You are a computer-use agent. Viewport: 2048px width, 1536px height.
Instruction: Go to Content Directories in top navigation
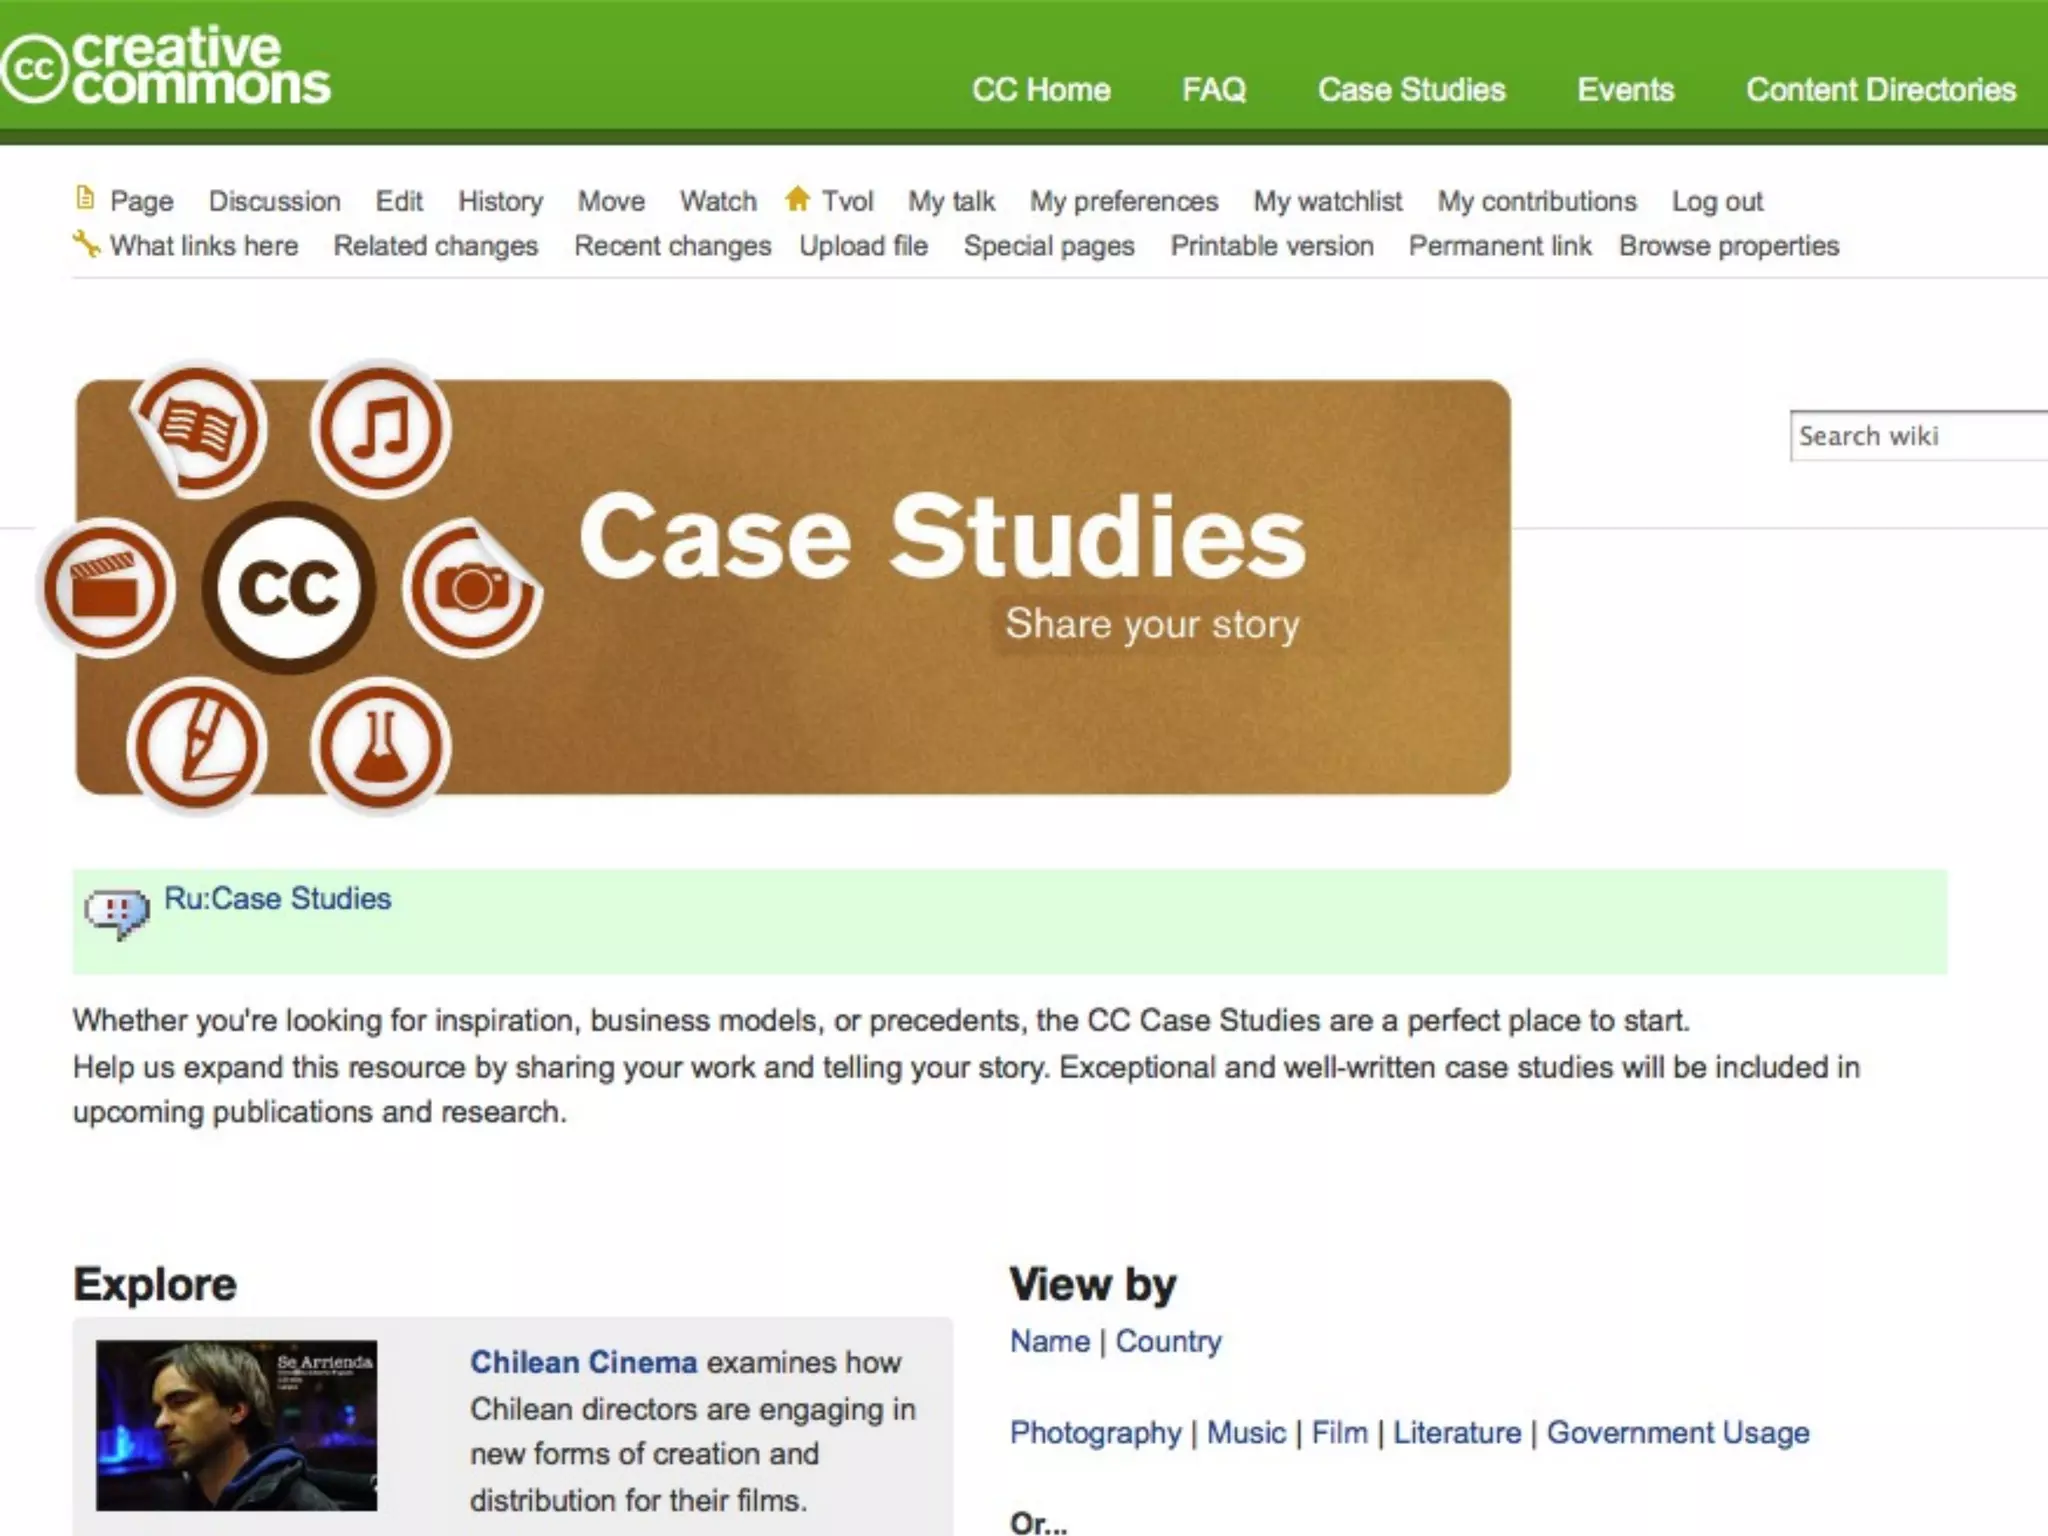point(1880,90)
